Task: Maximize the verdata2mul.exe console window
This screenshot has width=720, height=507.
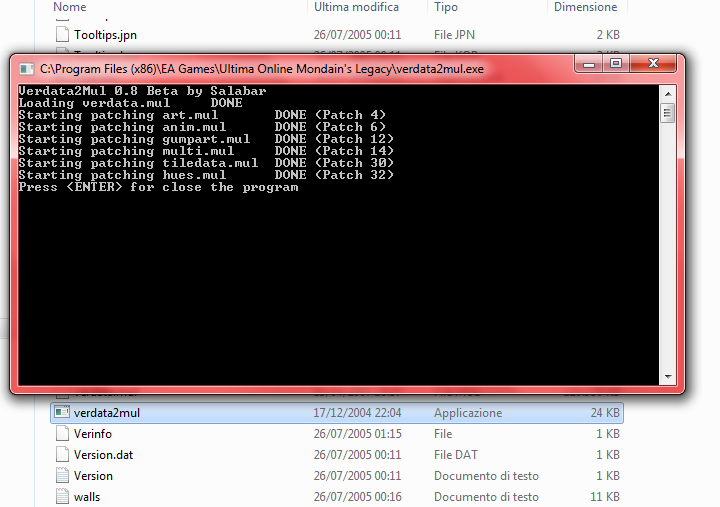Action: (616, 64)
